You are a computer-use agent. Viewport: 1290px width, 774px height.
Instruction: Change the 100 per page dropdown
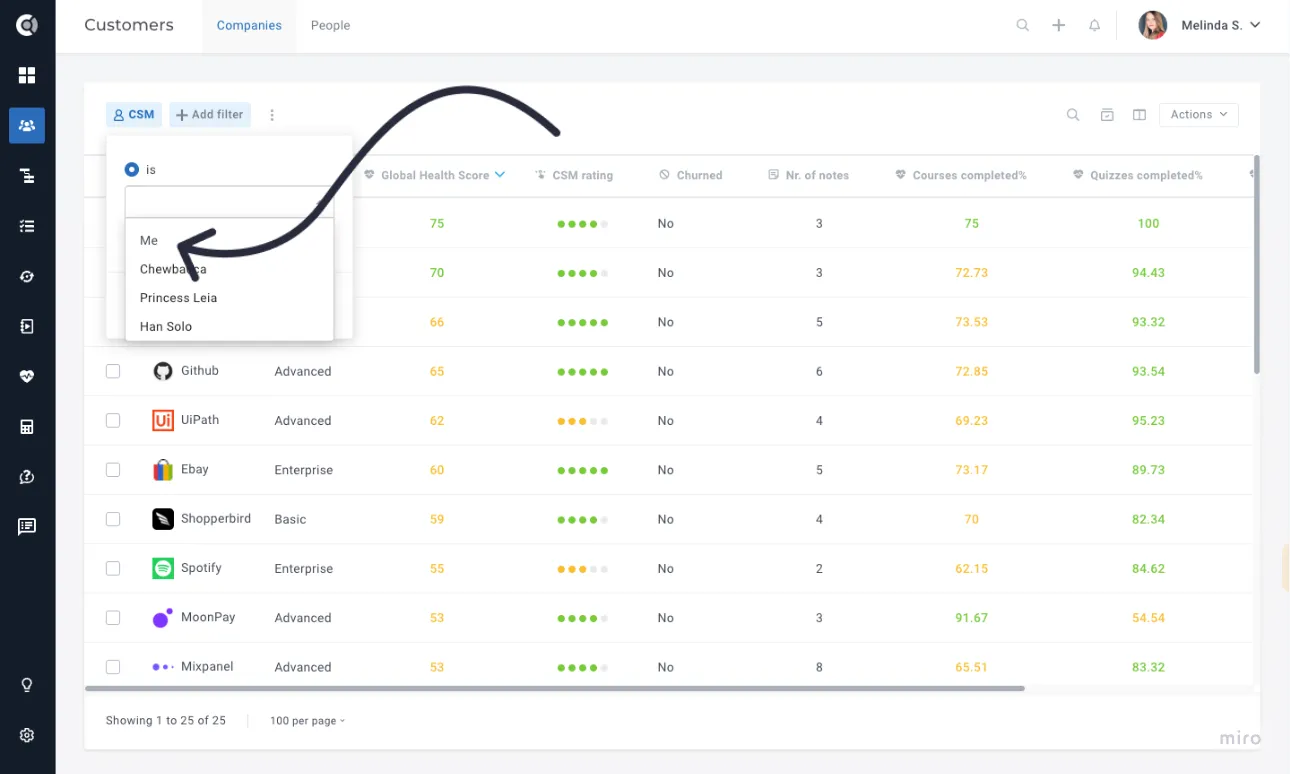[307, 721]
